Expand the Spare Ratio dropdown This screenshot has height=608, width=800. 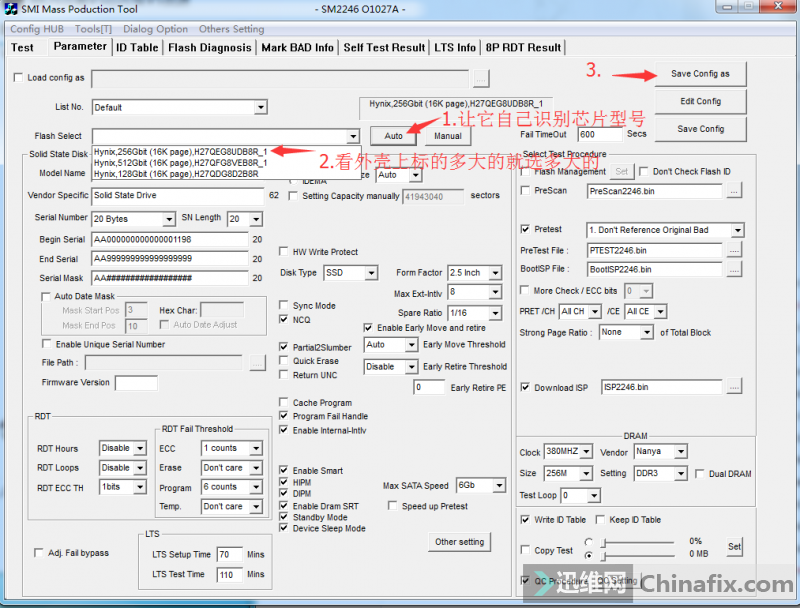point(495,313)
